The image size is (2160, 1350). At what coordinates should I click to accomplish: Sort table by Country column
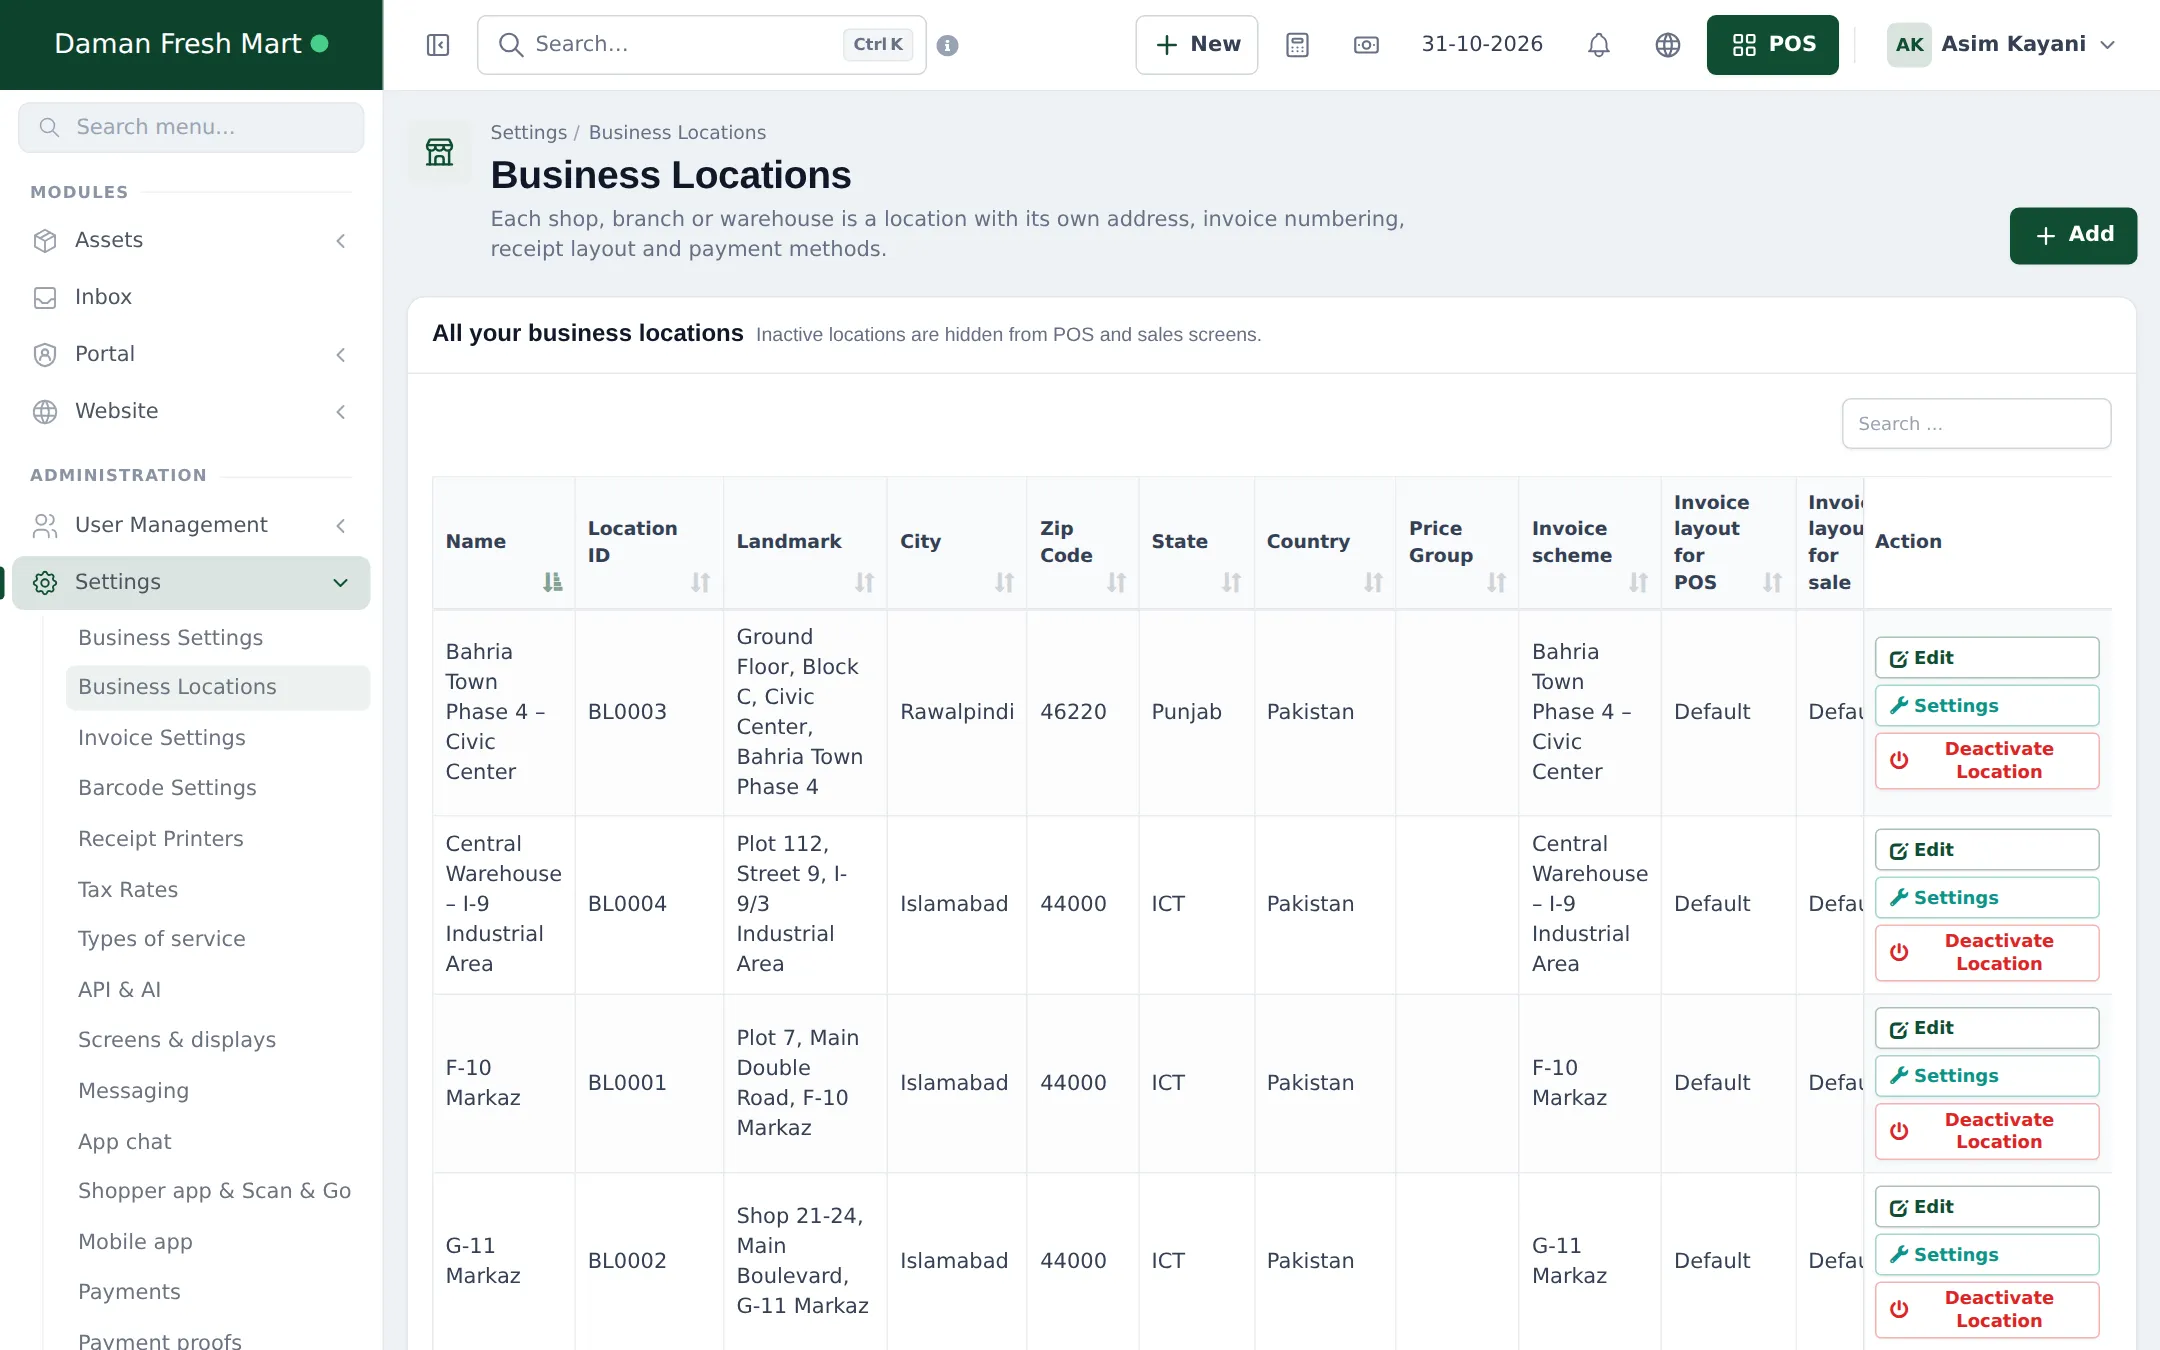pos(1374,582)
